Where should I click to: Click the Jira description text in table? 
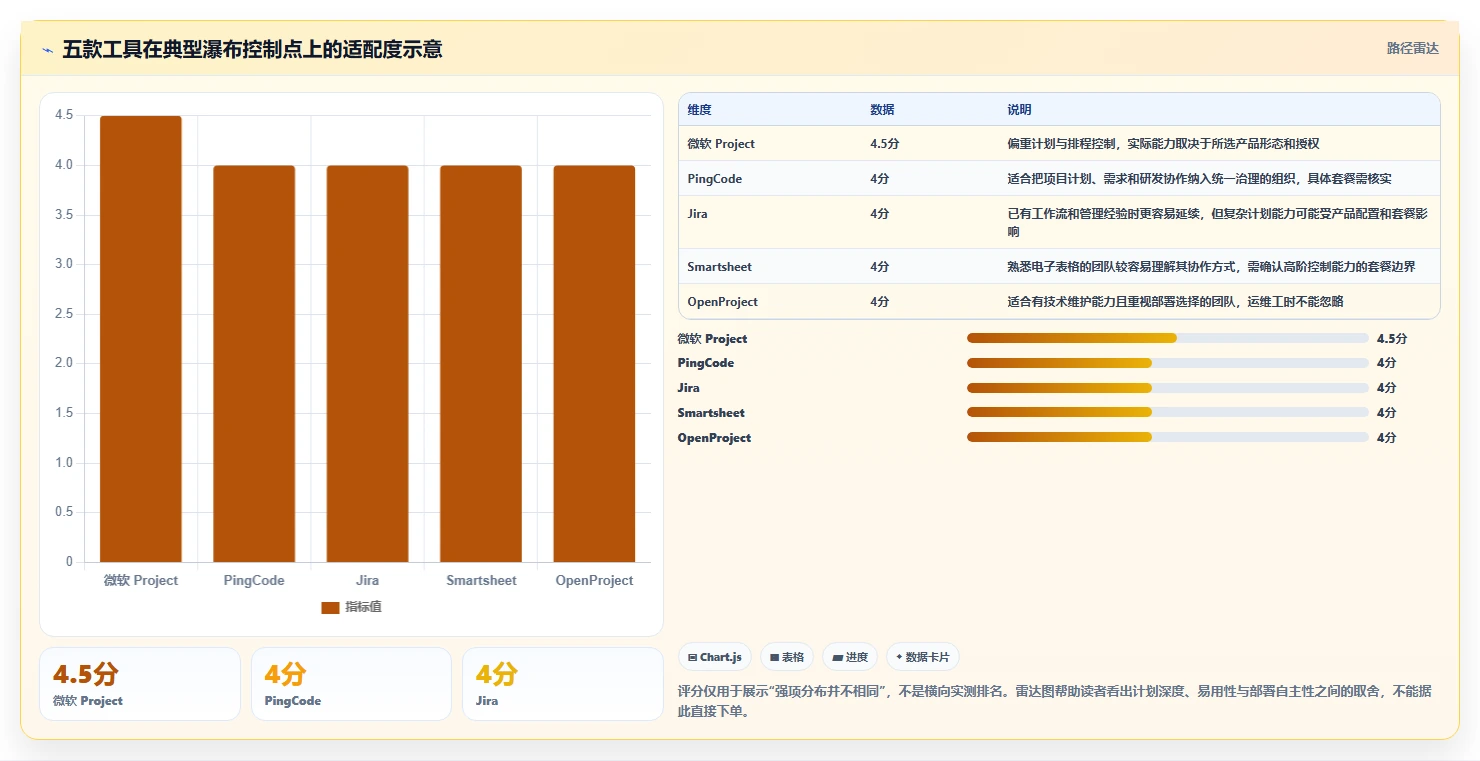(1217, 222)
